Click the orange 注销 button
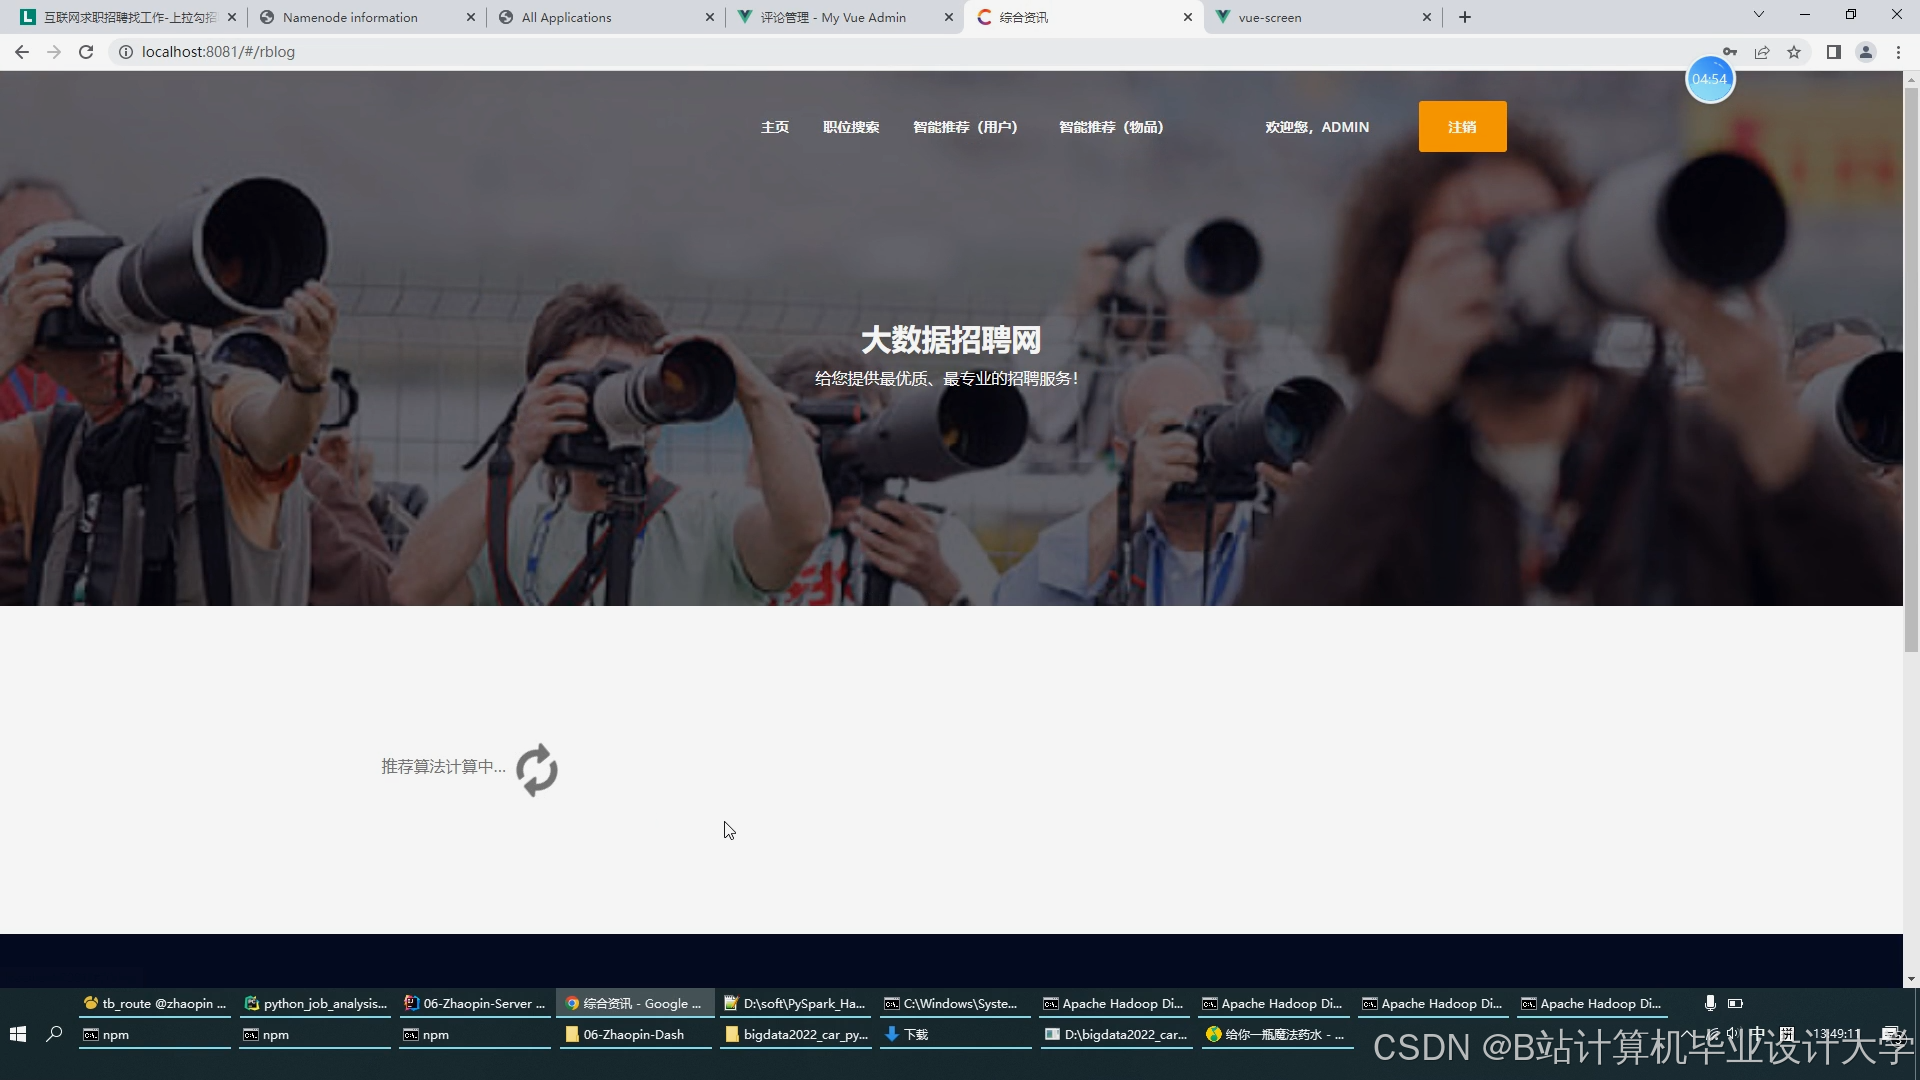Image resolution: width=1920 pixels, height=1080 pixels. coord(1462,127)
